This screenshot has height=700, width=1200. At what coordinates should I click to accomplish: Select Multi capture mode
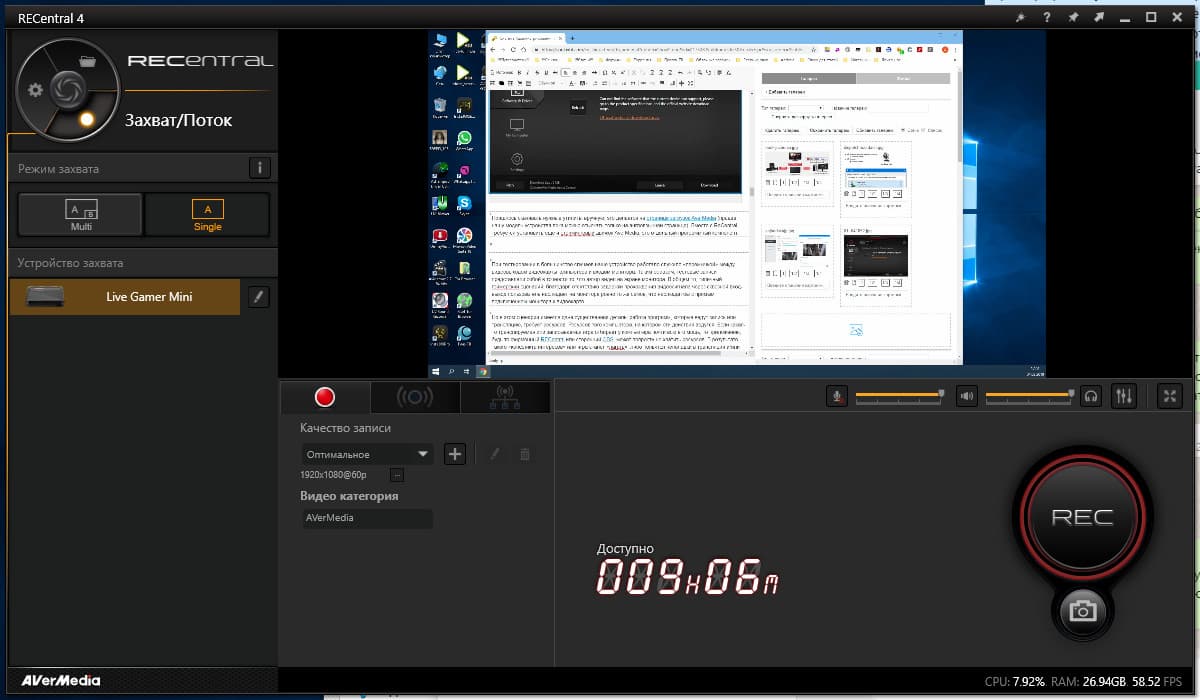tap(81, 214)
